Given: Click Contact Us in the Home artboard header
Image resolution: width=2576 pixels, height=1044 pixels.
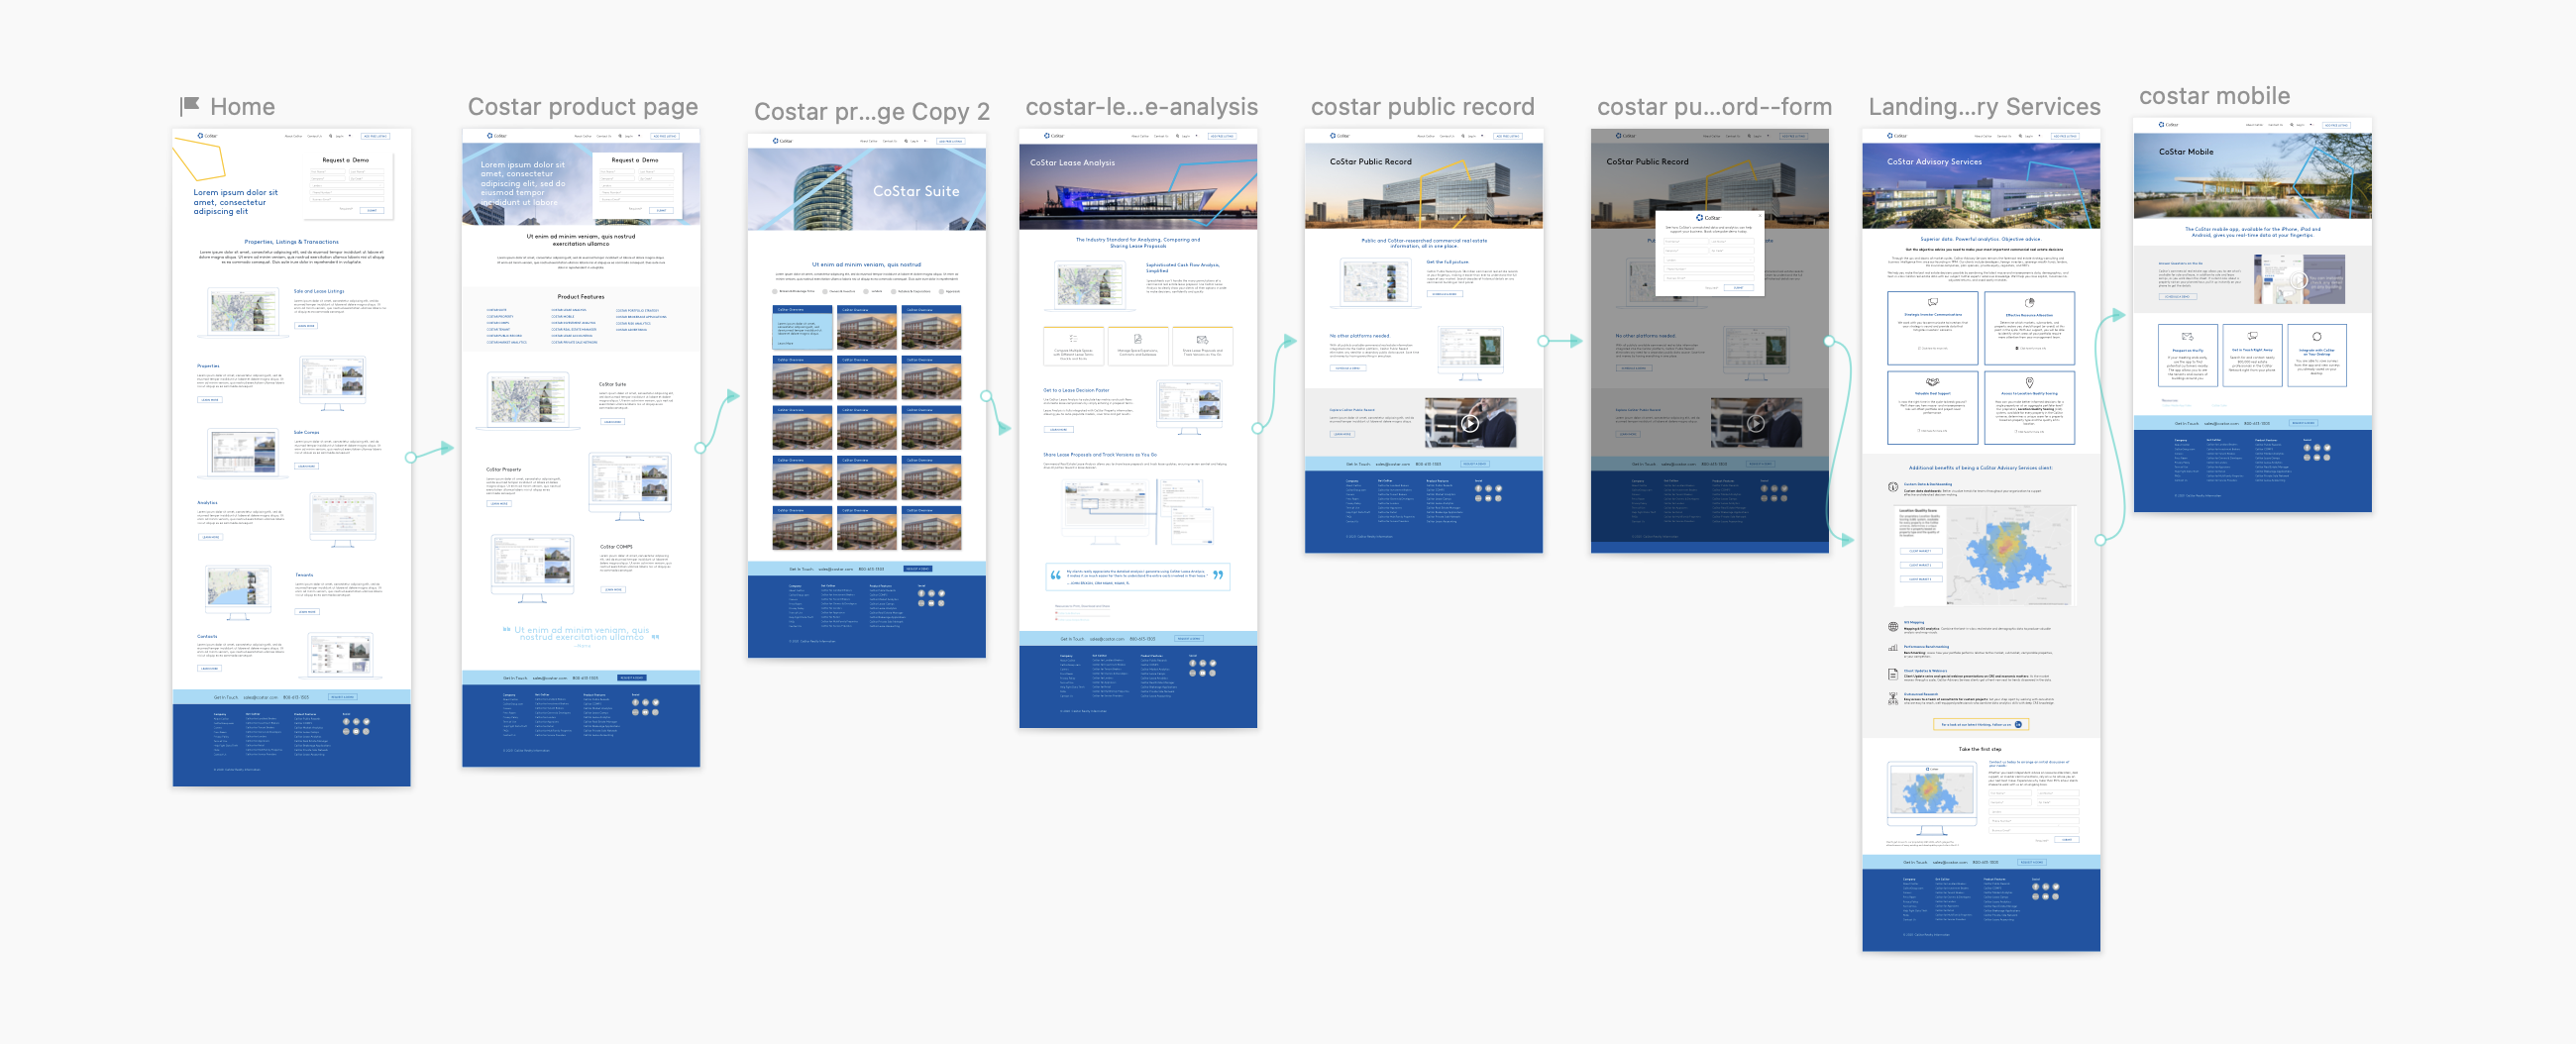Looking at the screenshot, I should coord(314,136).
